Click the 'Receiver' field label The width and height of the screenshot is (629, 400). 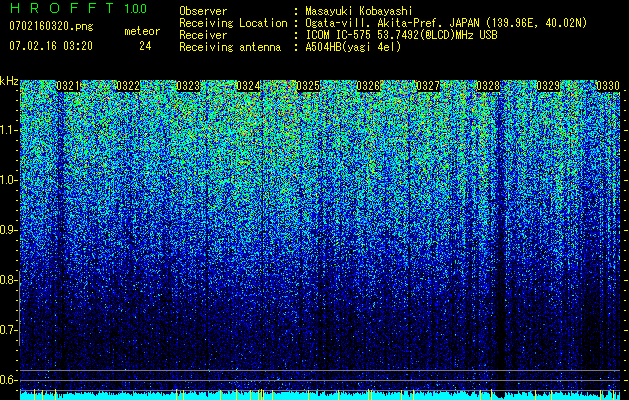(x=203, y=35)
